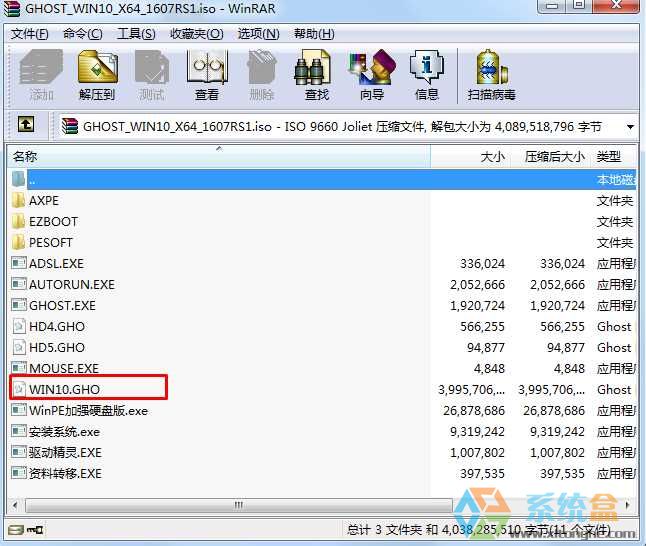Screen dimensions: 646x546
Task: Go up one level with arrow button
Action: point(26,124)
